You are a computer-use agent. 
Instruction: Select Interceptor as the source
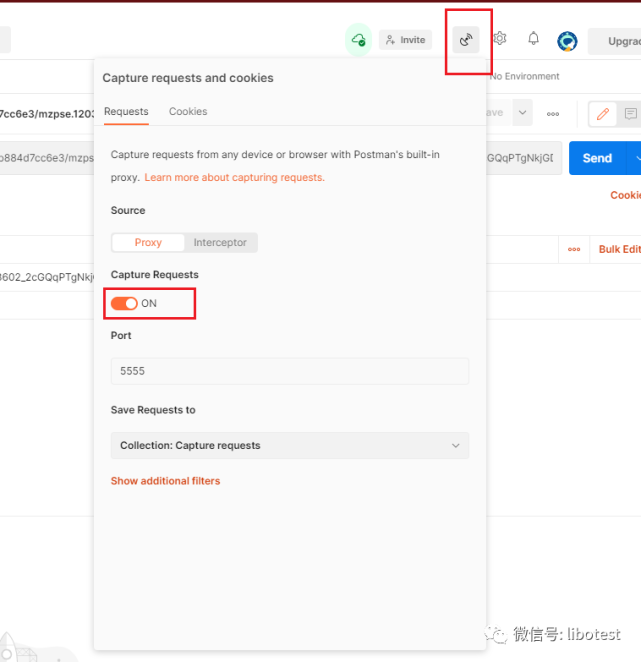click(220, 242)
